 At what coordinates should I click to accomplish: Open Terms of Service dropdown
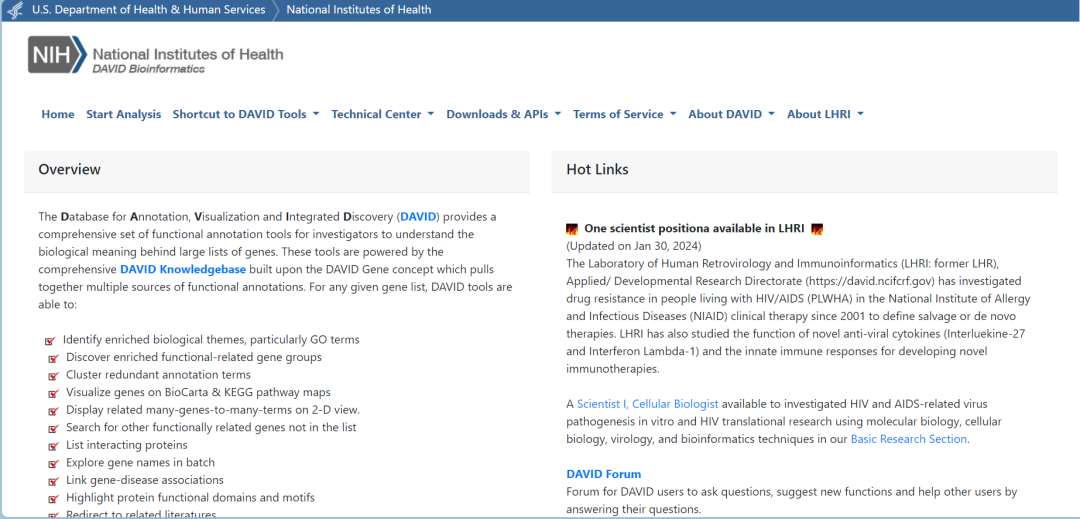coord(625,114)
